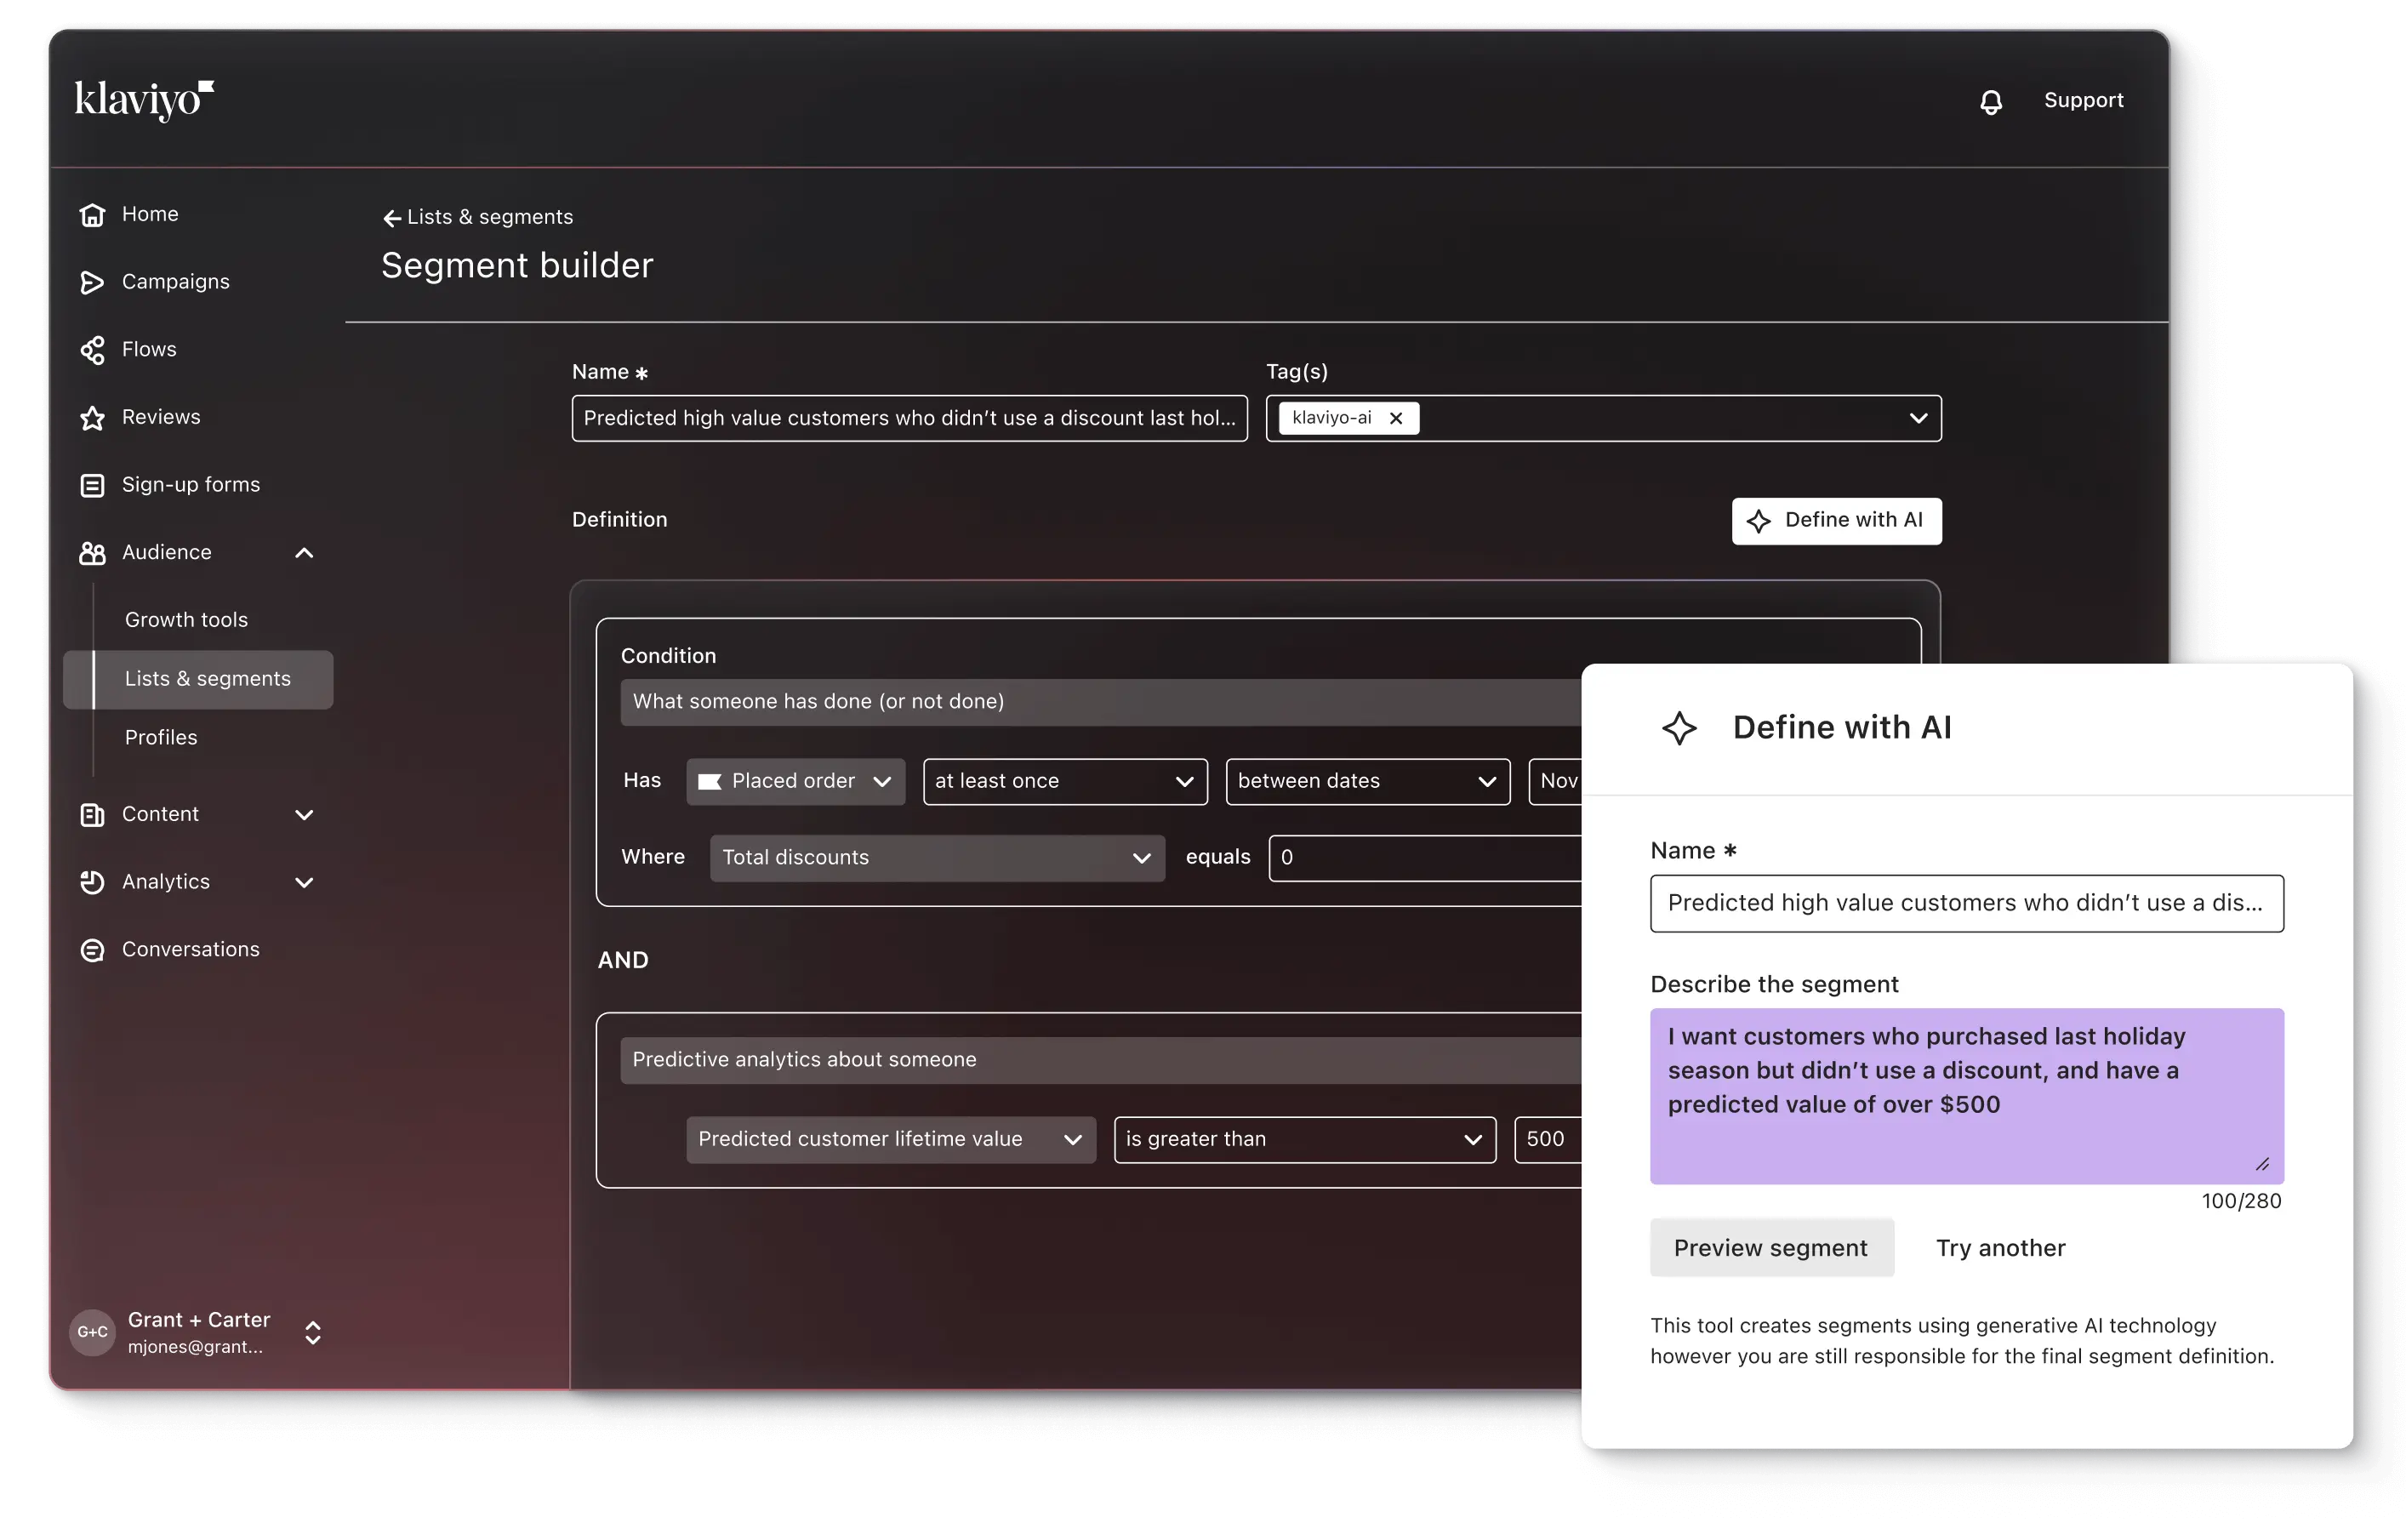Image resolution: width=2406 pixels, height=1540 pixels.
Task: Go back via Lists & segments arrow
Action: [x=392, y=218]
